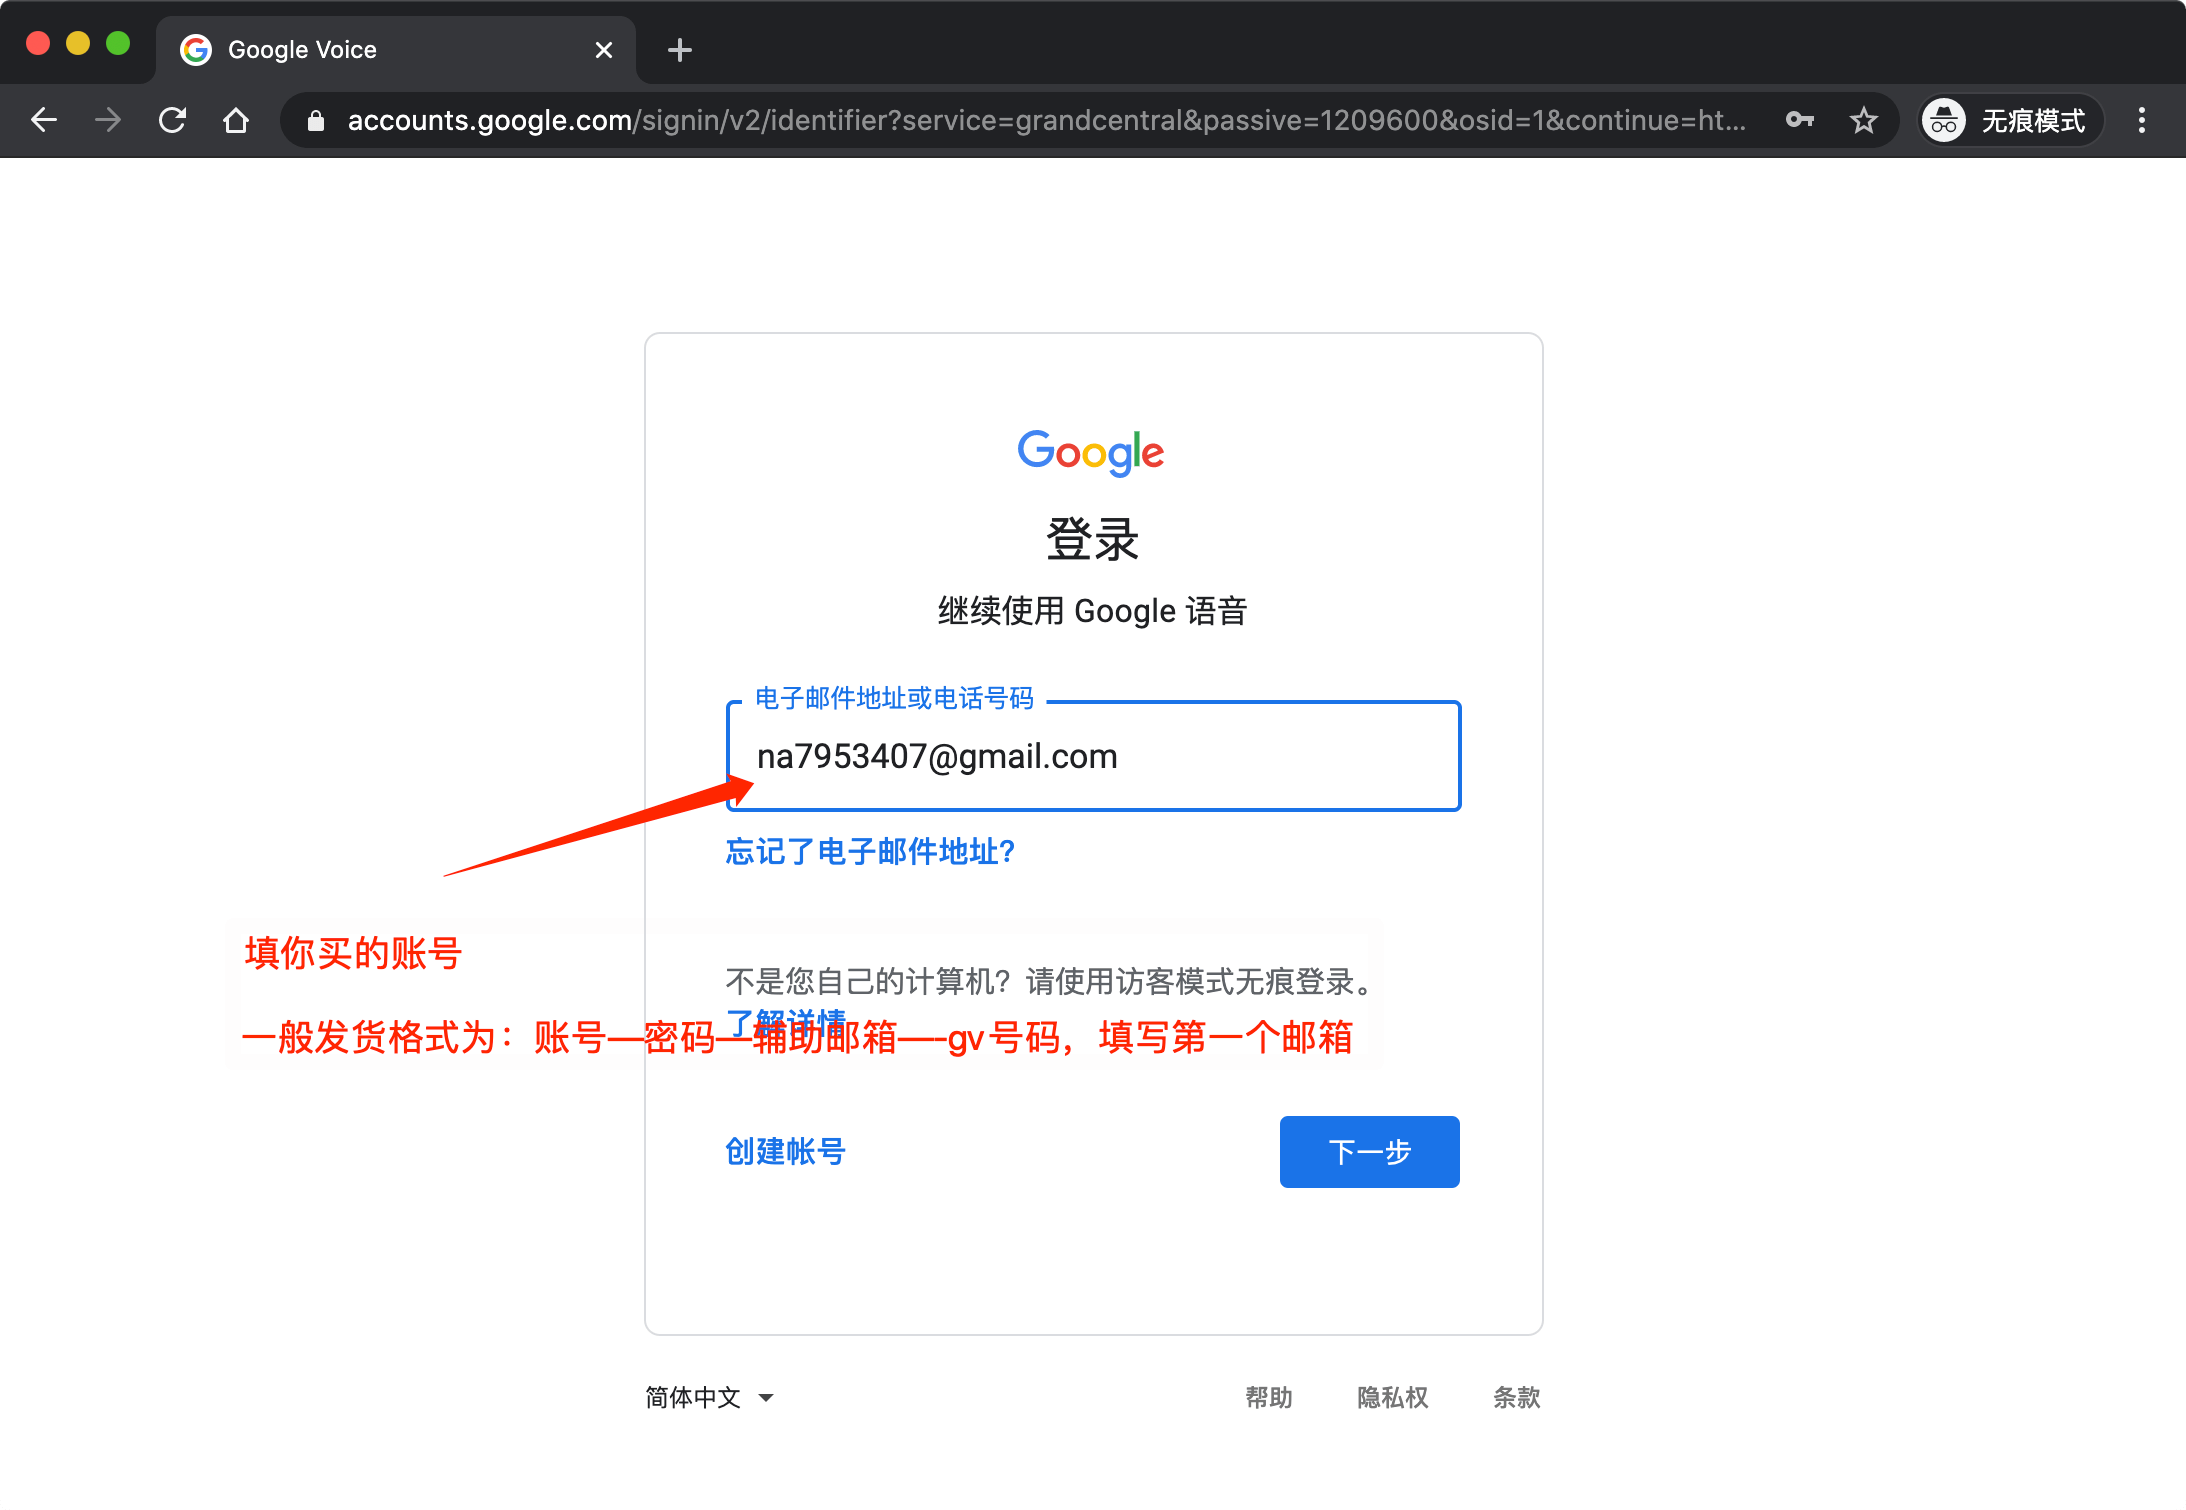Click the Google logo
The height and width of the screenshot is (1510, 2186).
tap(1091, 453)
